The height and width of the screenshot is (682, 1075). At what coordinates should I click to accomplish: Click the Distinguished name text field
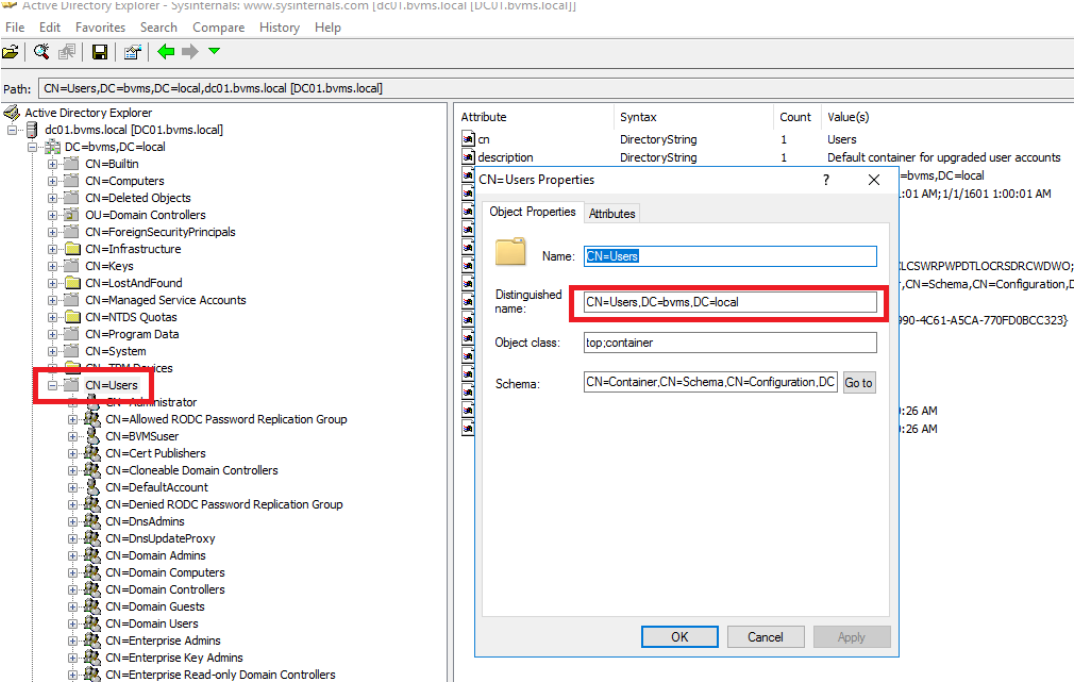730,302
